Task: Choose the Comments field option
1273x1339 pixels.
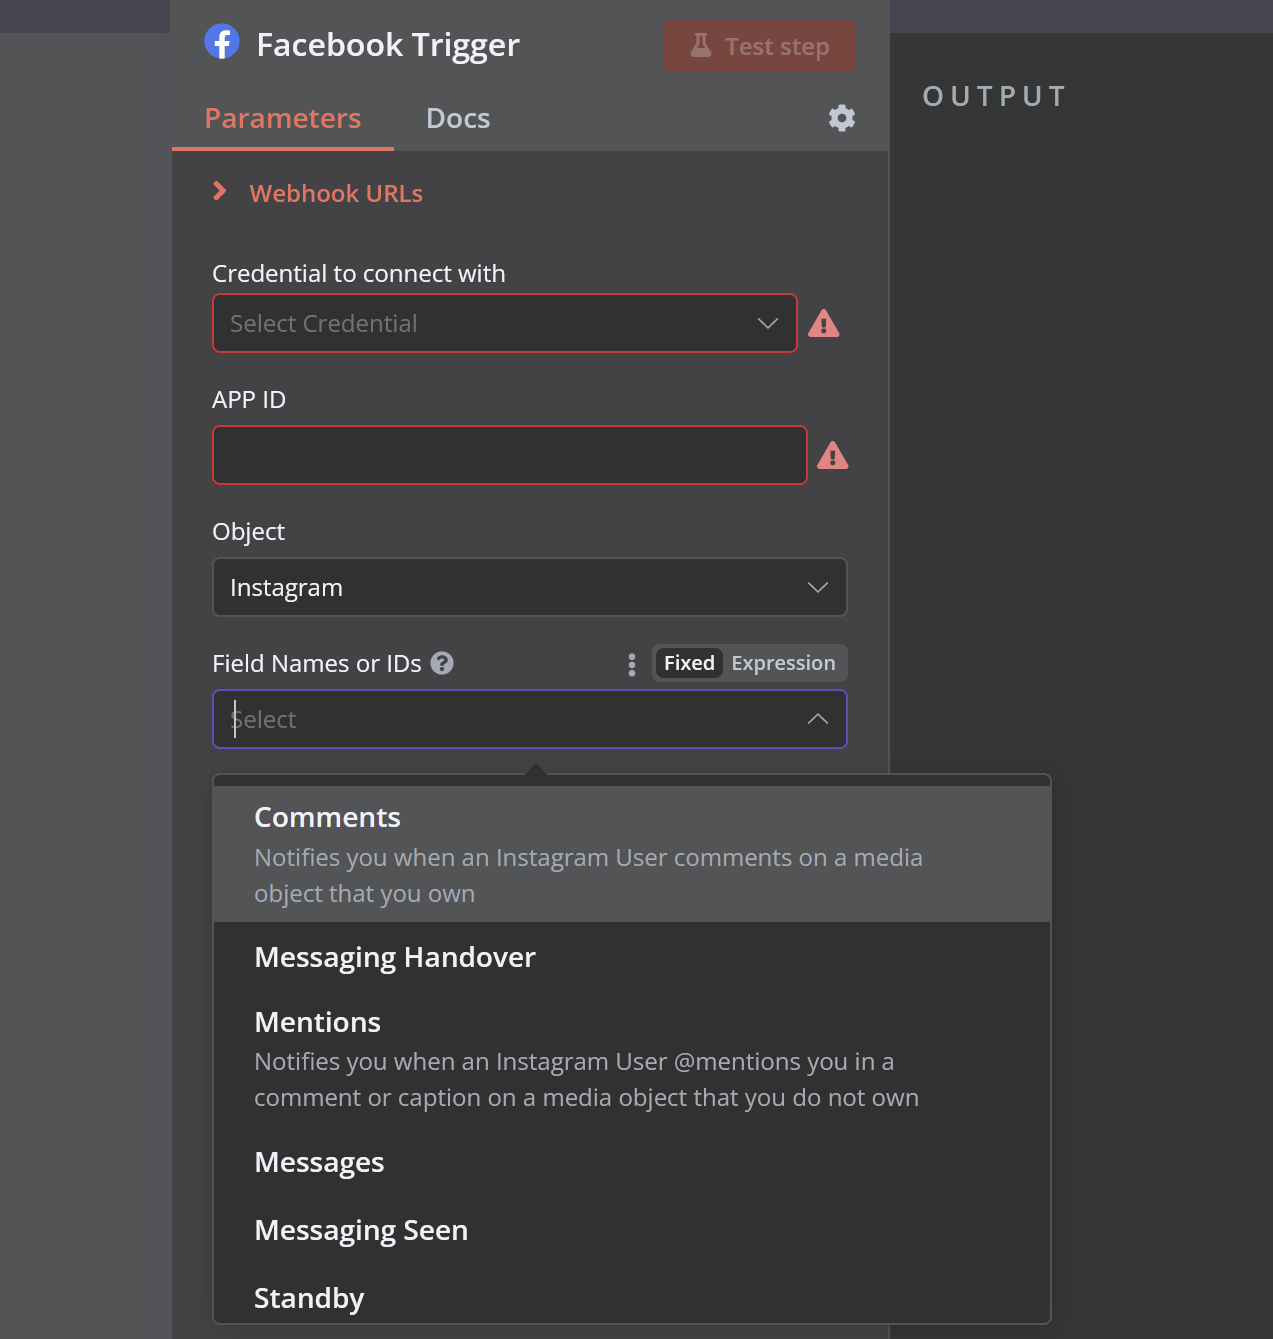Action: point(632,854)
